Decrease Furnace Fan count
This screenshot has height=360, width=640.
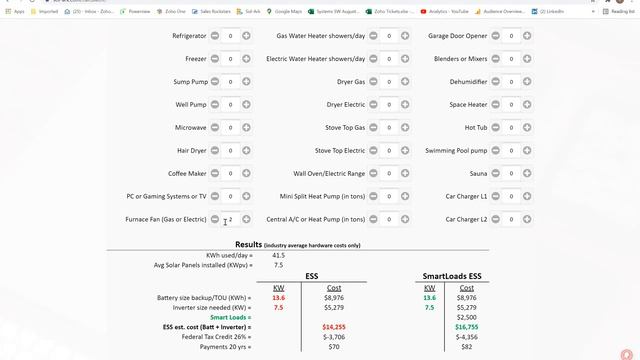(215, 219)
